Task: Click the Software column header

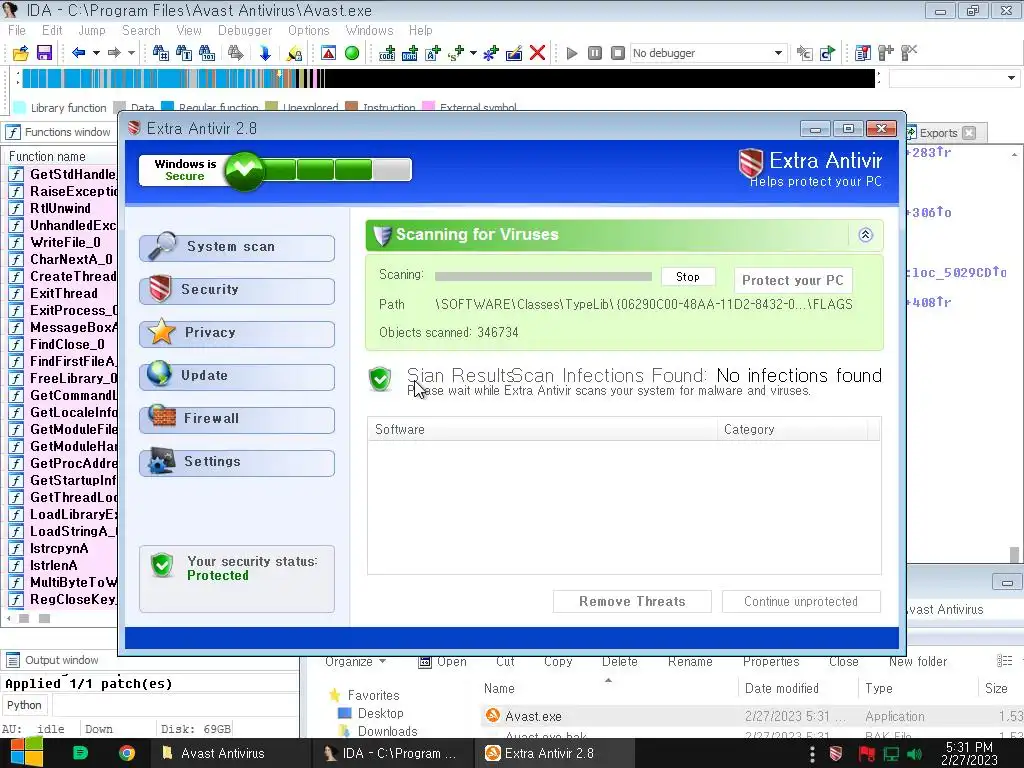Action: pyautogui.click(x=542, y=429)
